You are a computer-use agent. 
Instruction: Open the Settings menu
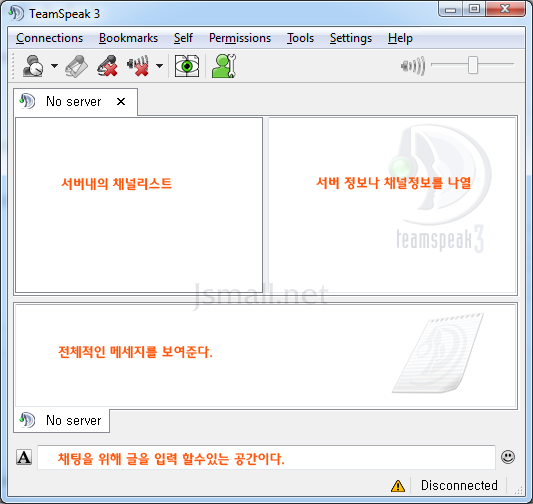[x=351, y=38]
